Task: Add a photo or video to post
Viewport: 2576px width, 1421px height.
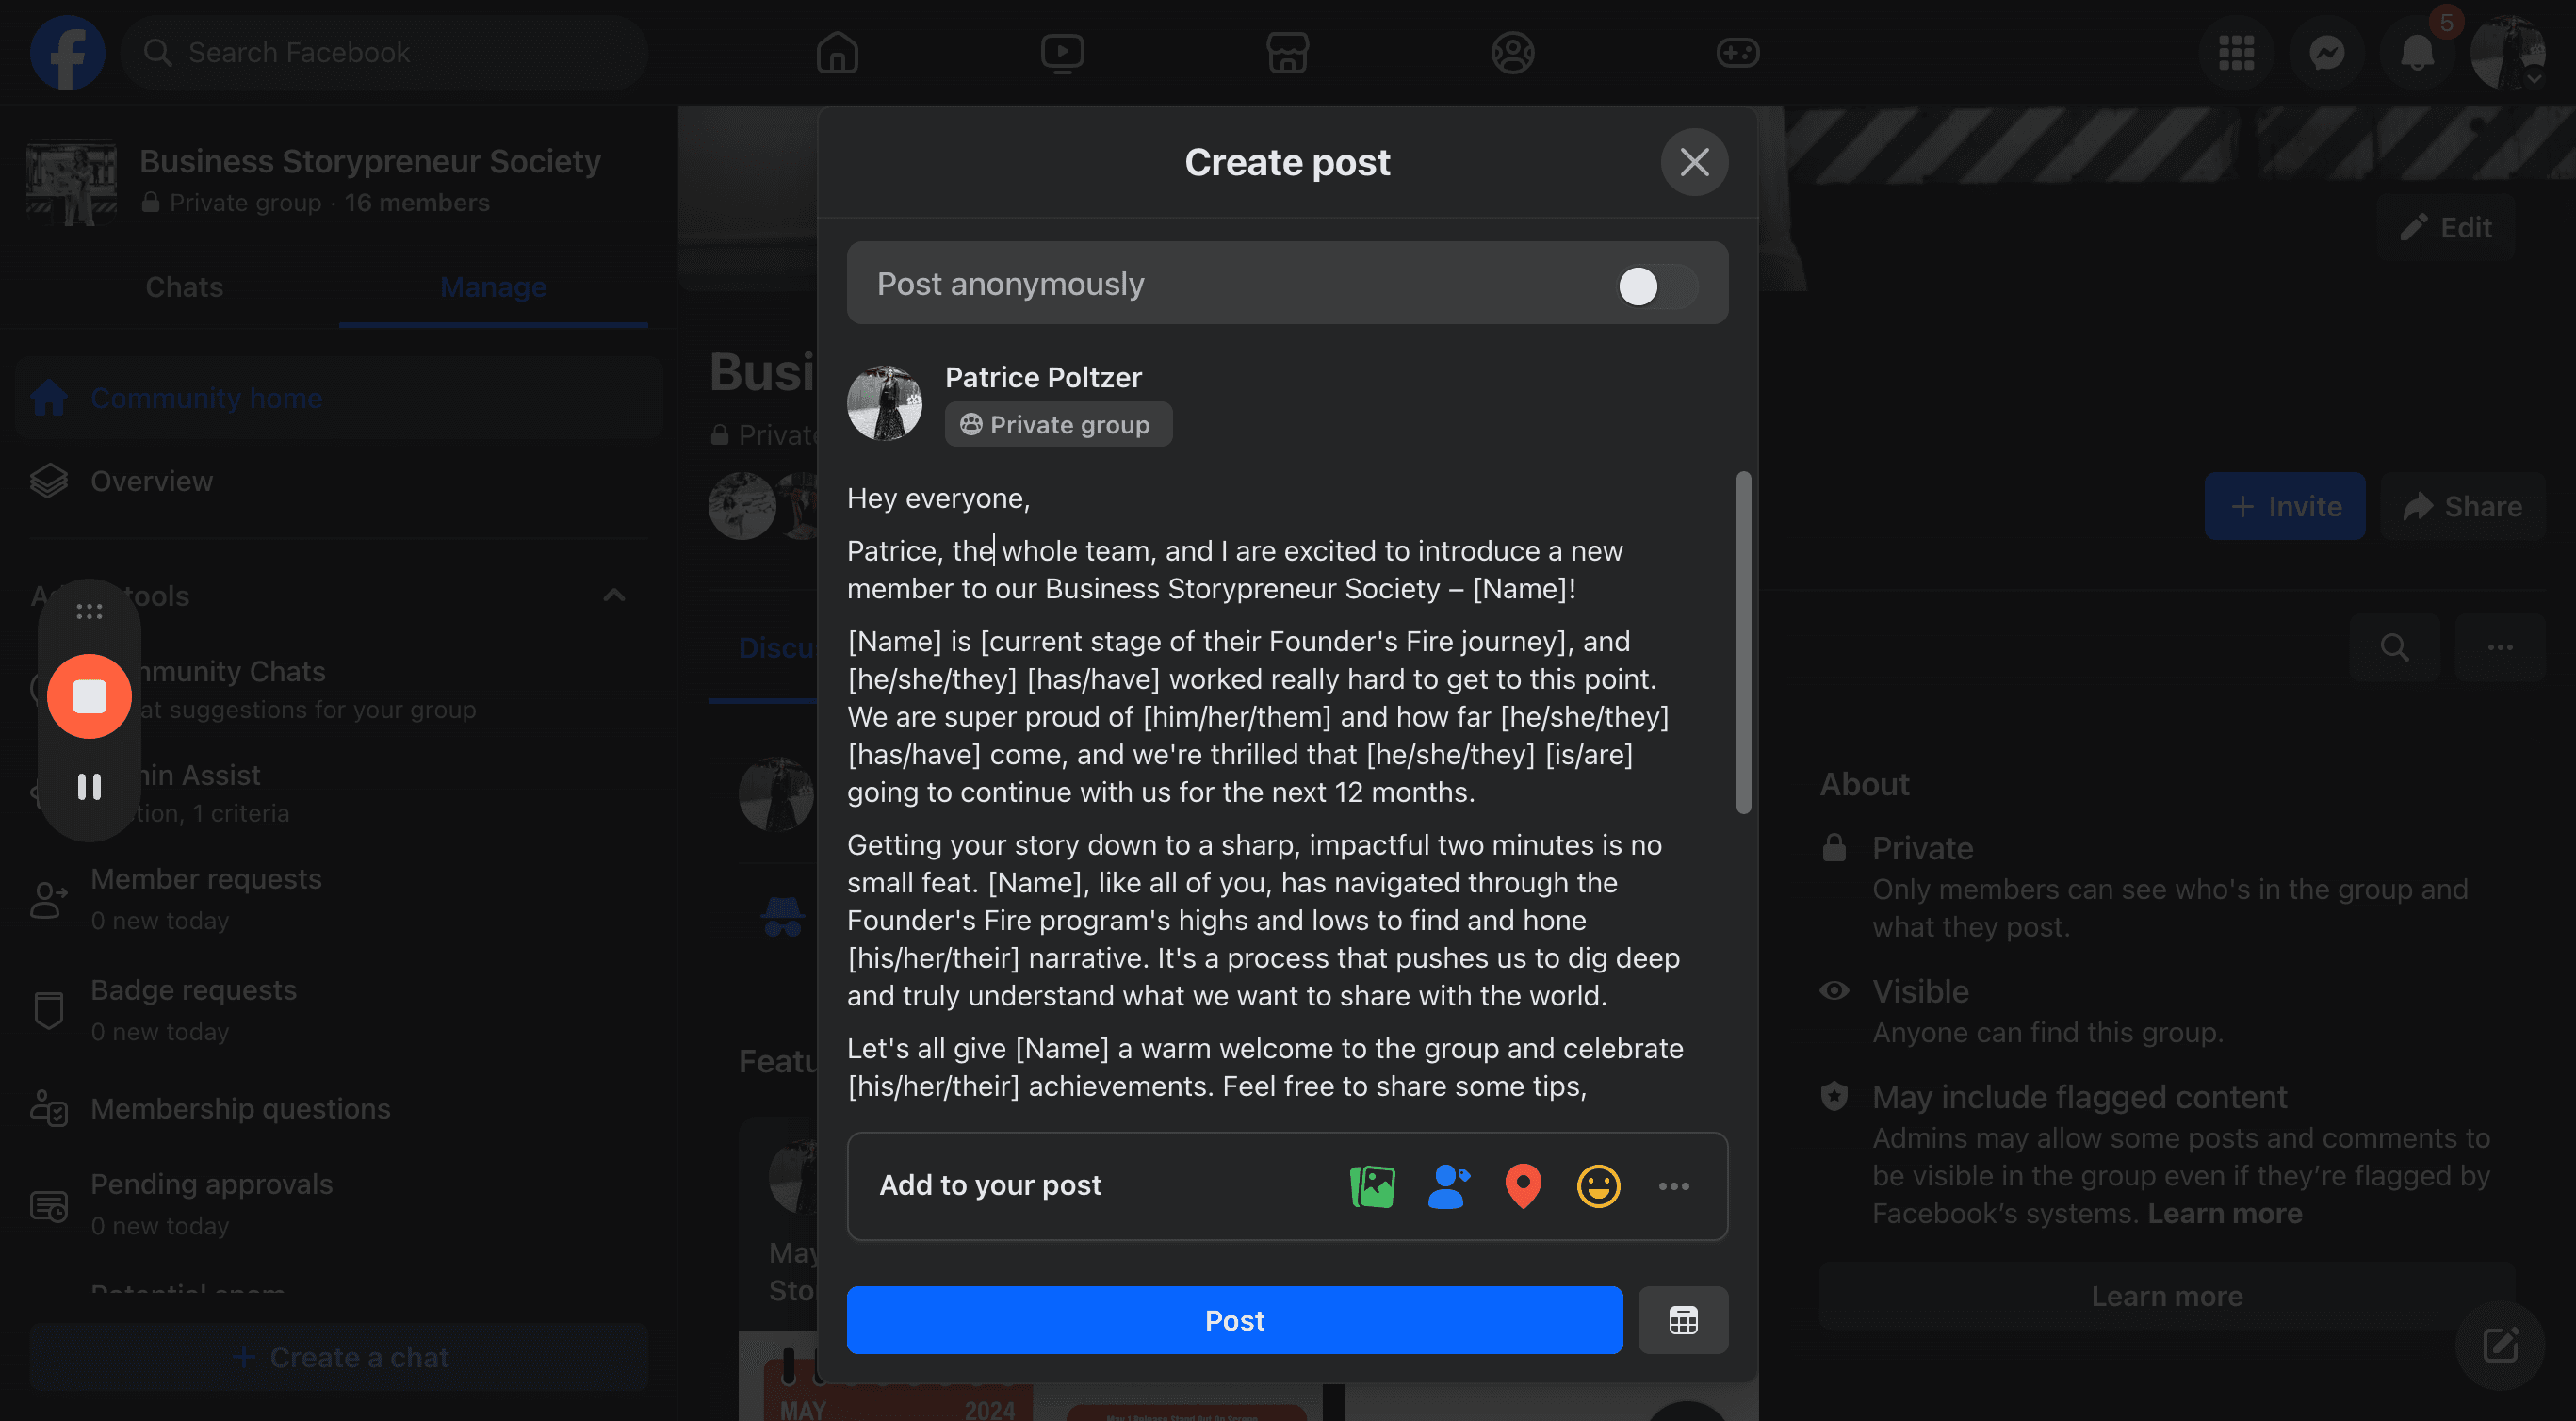Action: click(x=1372, y=1186)
